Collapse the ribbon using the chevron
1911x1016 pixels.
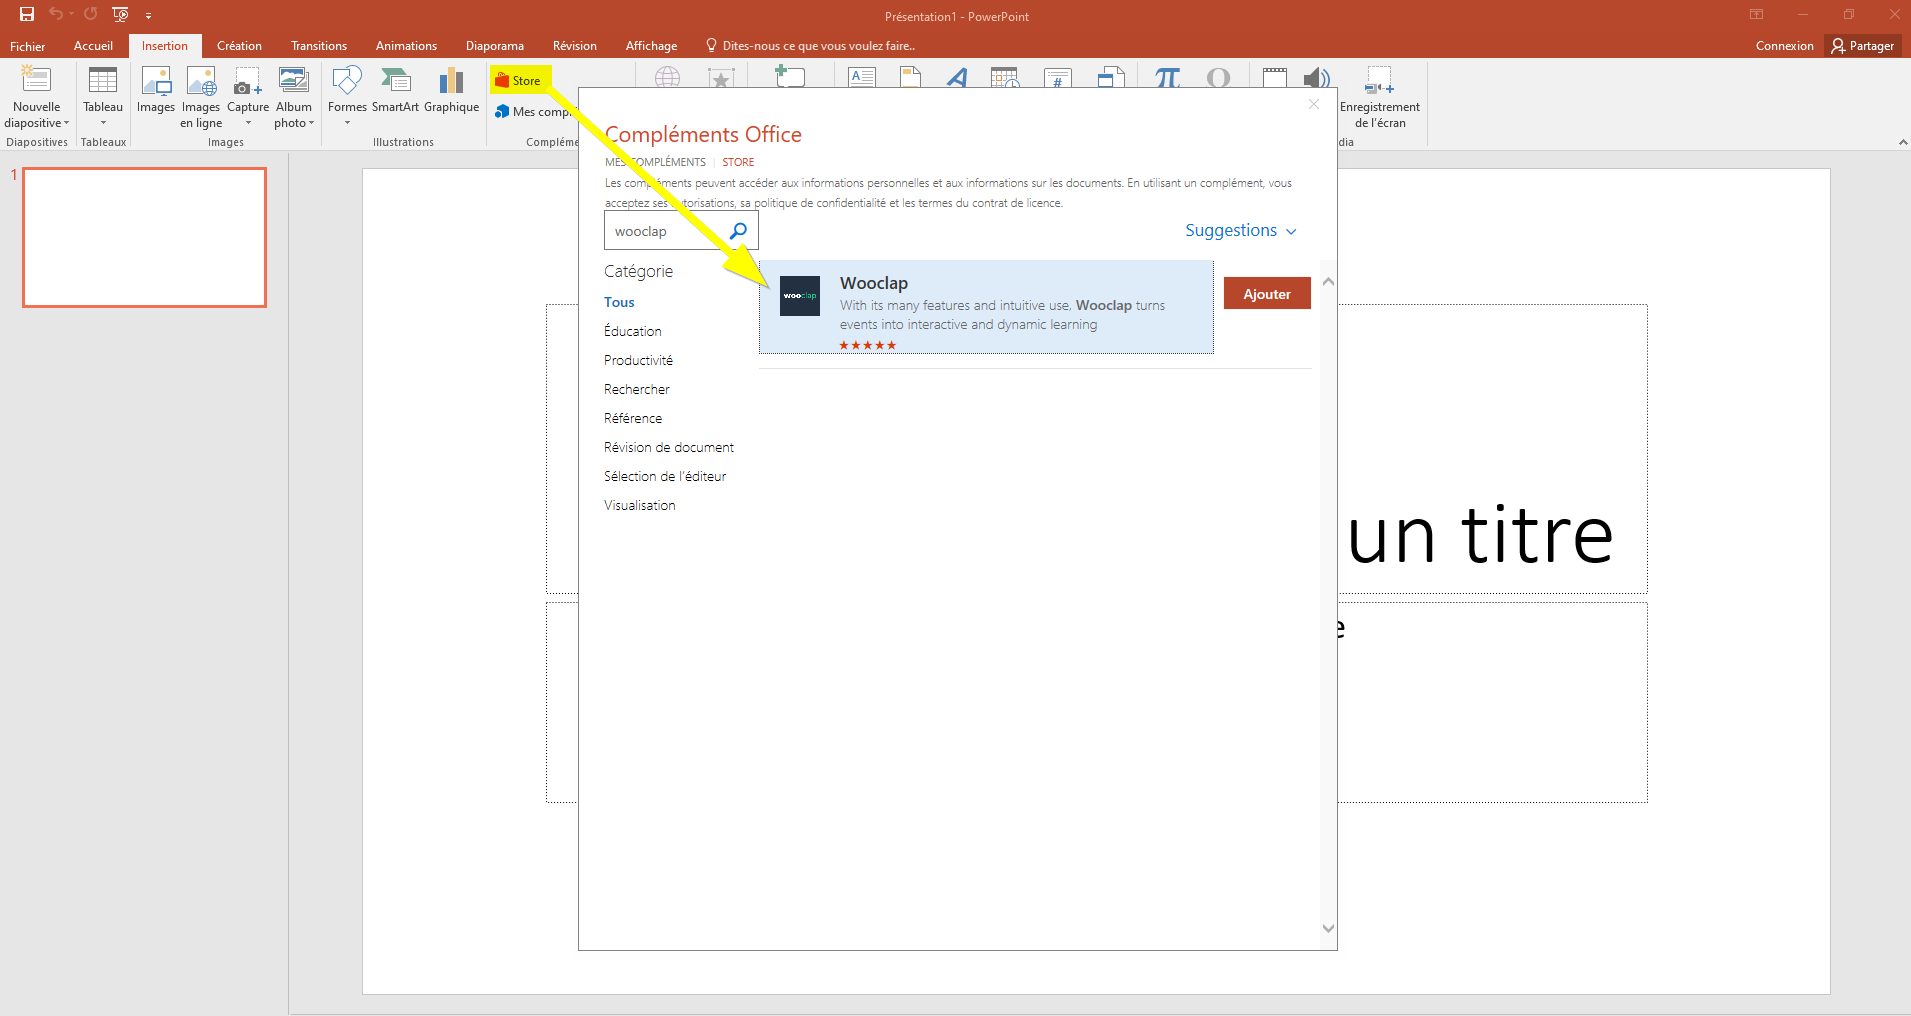coord(1902,143)
